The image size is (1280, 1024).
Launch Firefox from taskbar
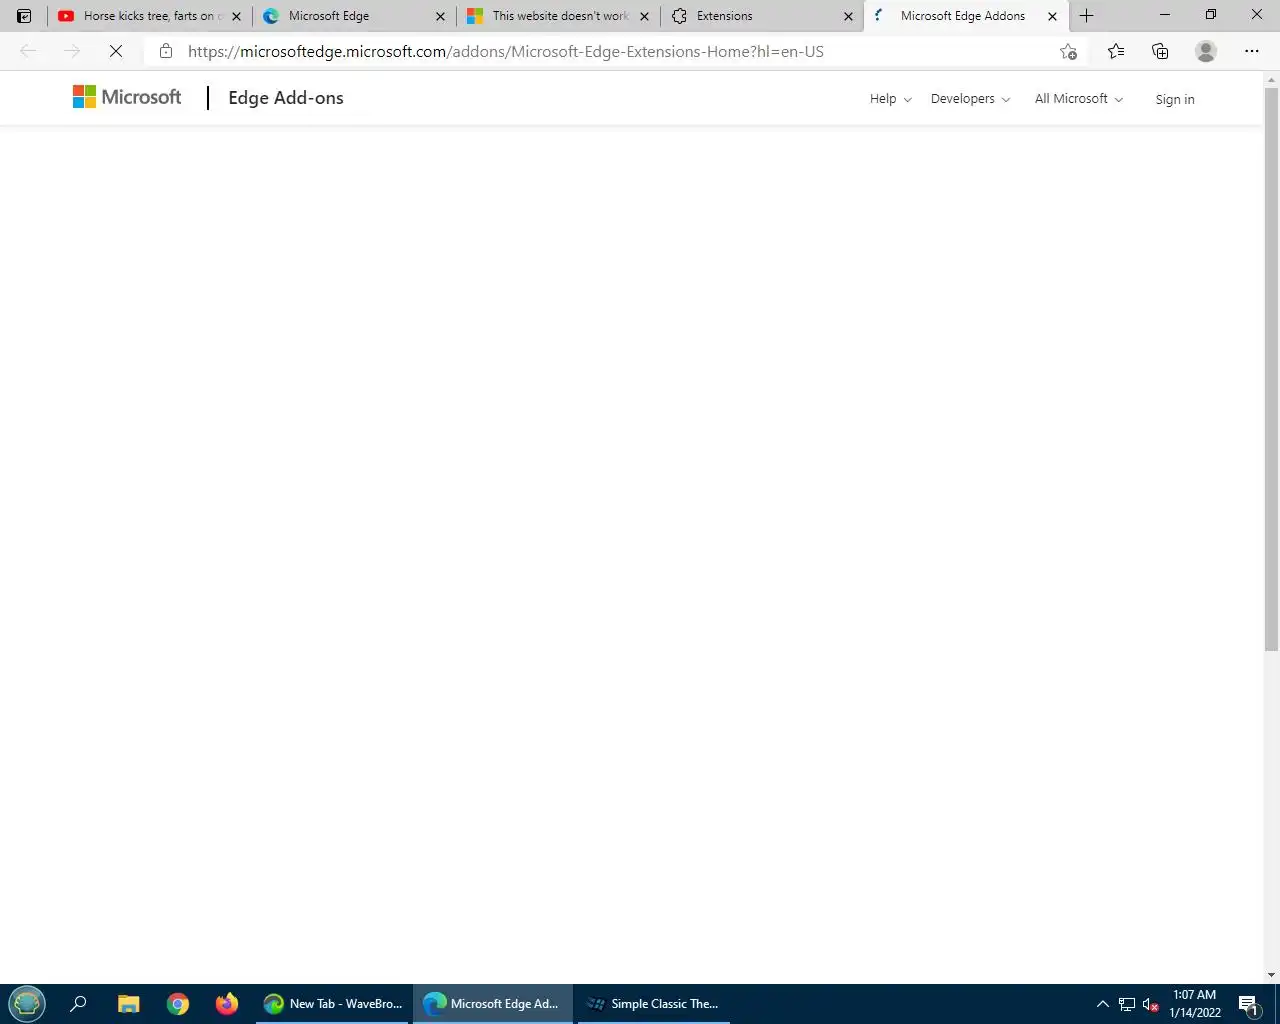pos(227,1004)
